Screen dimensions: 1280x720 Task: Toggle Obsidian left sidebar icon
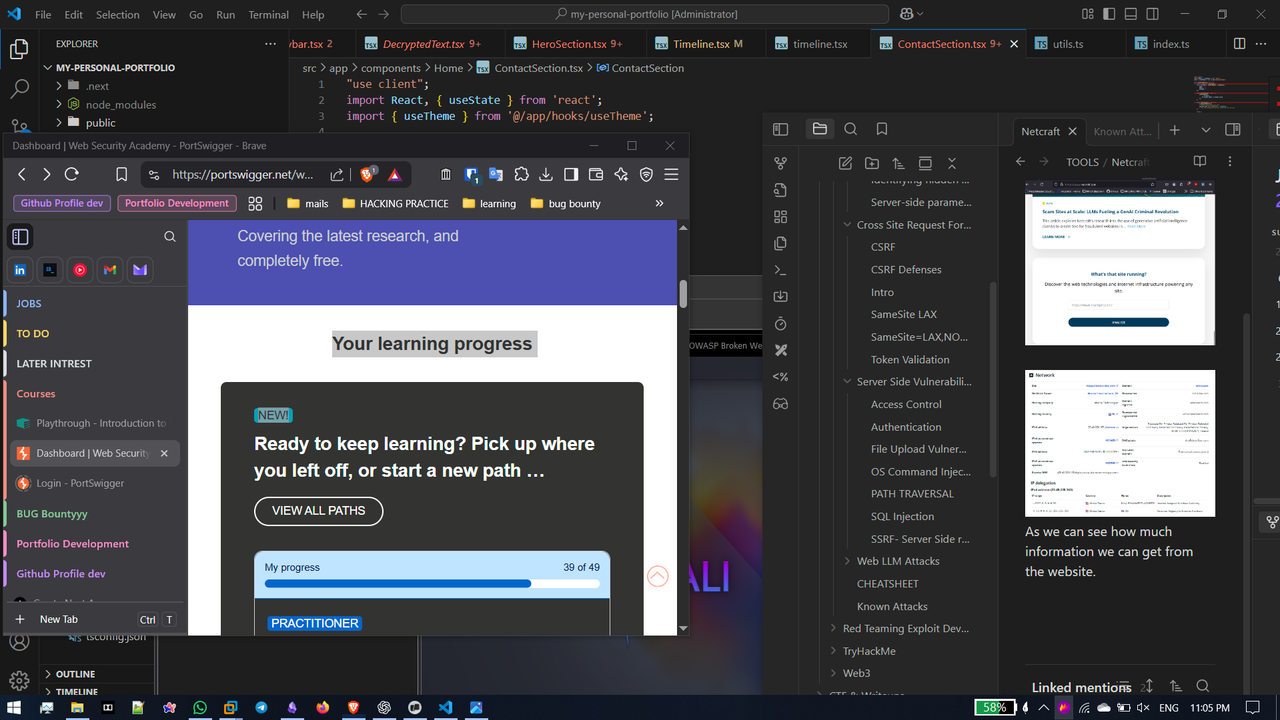(x=781, y=129)
